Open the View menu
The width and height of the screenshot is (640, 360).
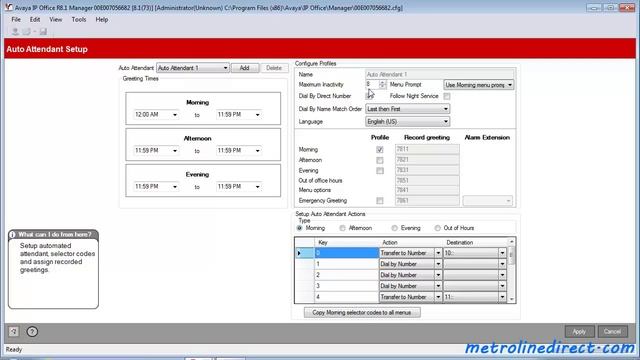(56, 19)
